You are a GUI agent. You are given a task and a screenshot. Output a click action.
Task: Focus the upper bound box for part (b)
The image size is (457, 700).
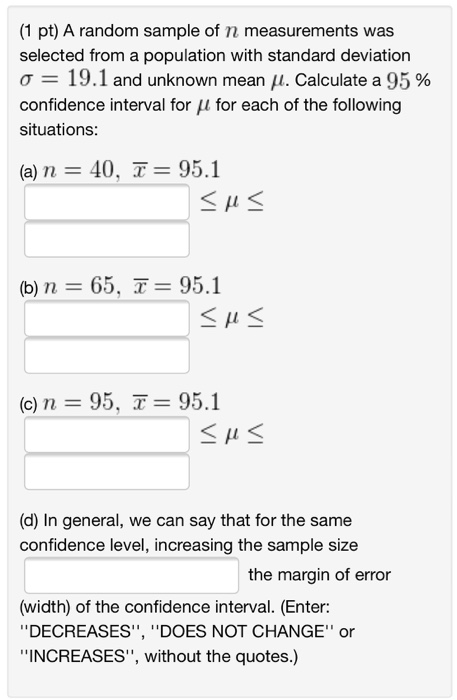coord(107,355)
